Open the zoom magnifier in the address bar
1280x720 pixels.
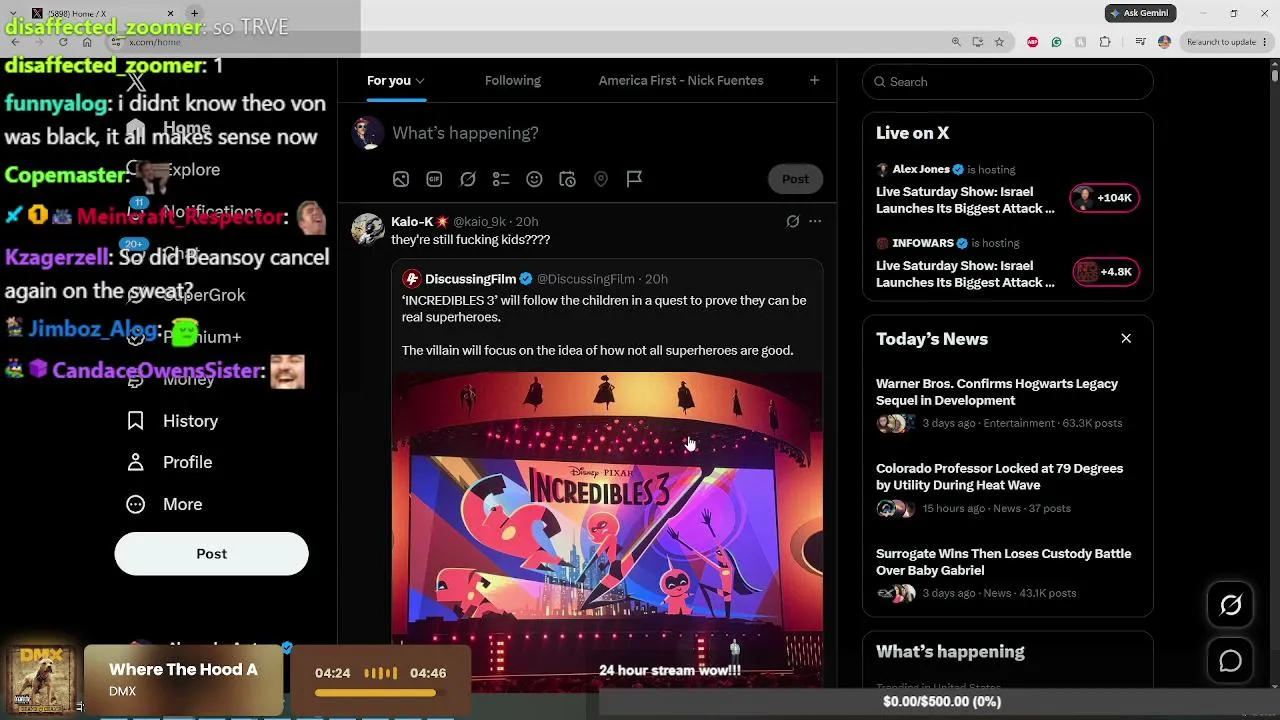click(956, 42)
